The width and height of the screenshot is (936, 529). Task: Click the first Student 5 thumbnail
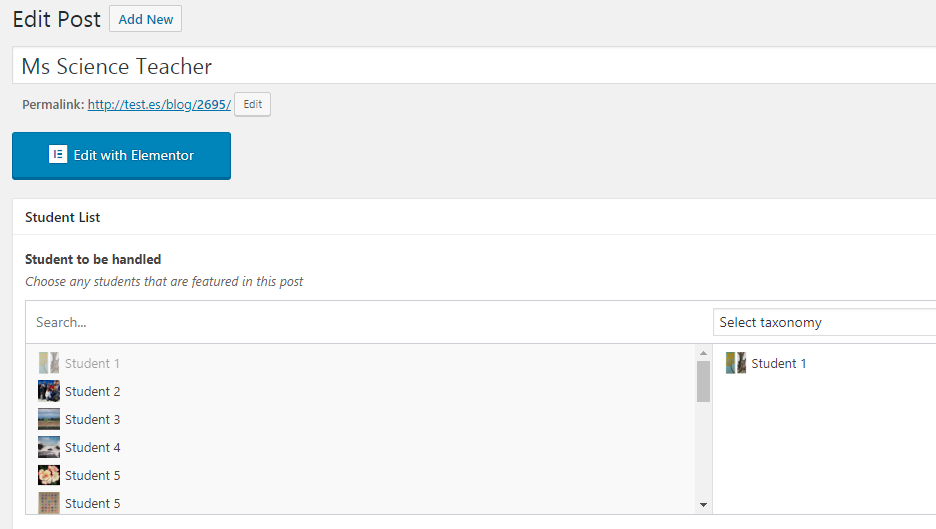pyautogui.click(x=48, y=475)
